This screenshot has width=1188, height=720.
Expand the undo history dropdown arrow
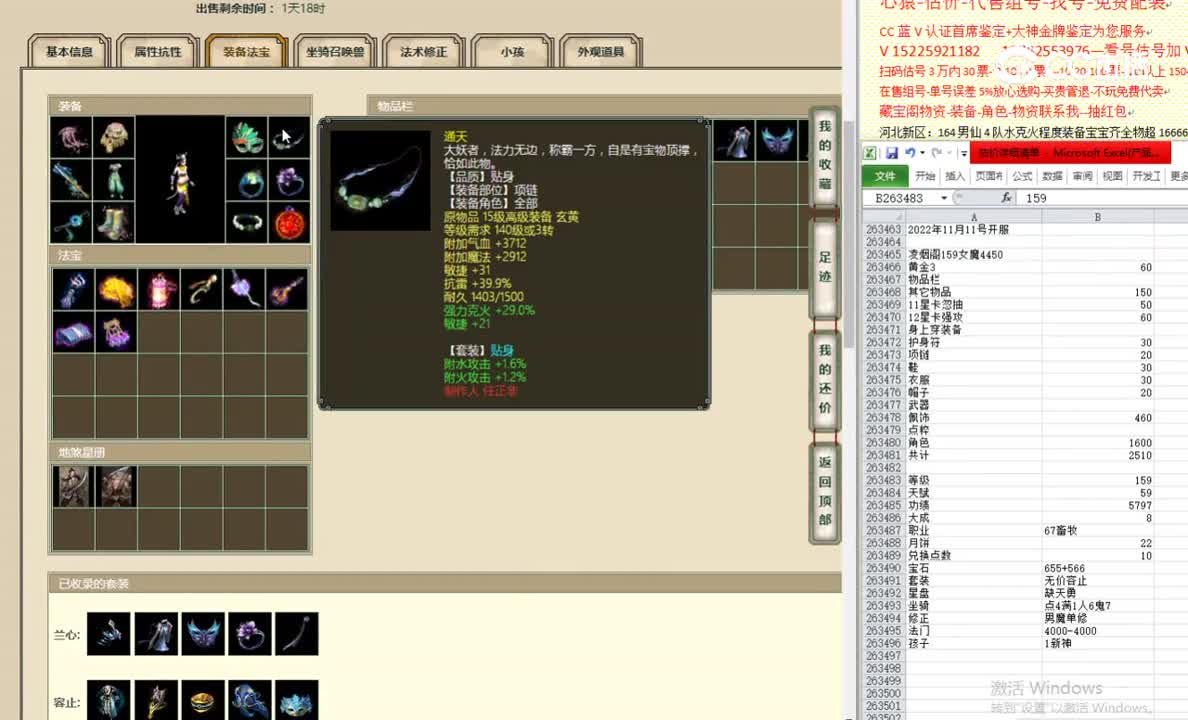click(922, 153)
